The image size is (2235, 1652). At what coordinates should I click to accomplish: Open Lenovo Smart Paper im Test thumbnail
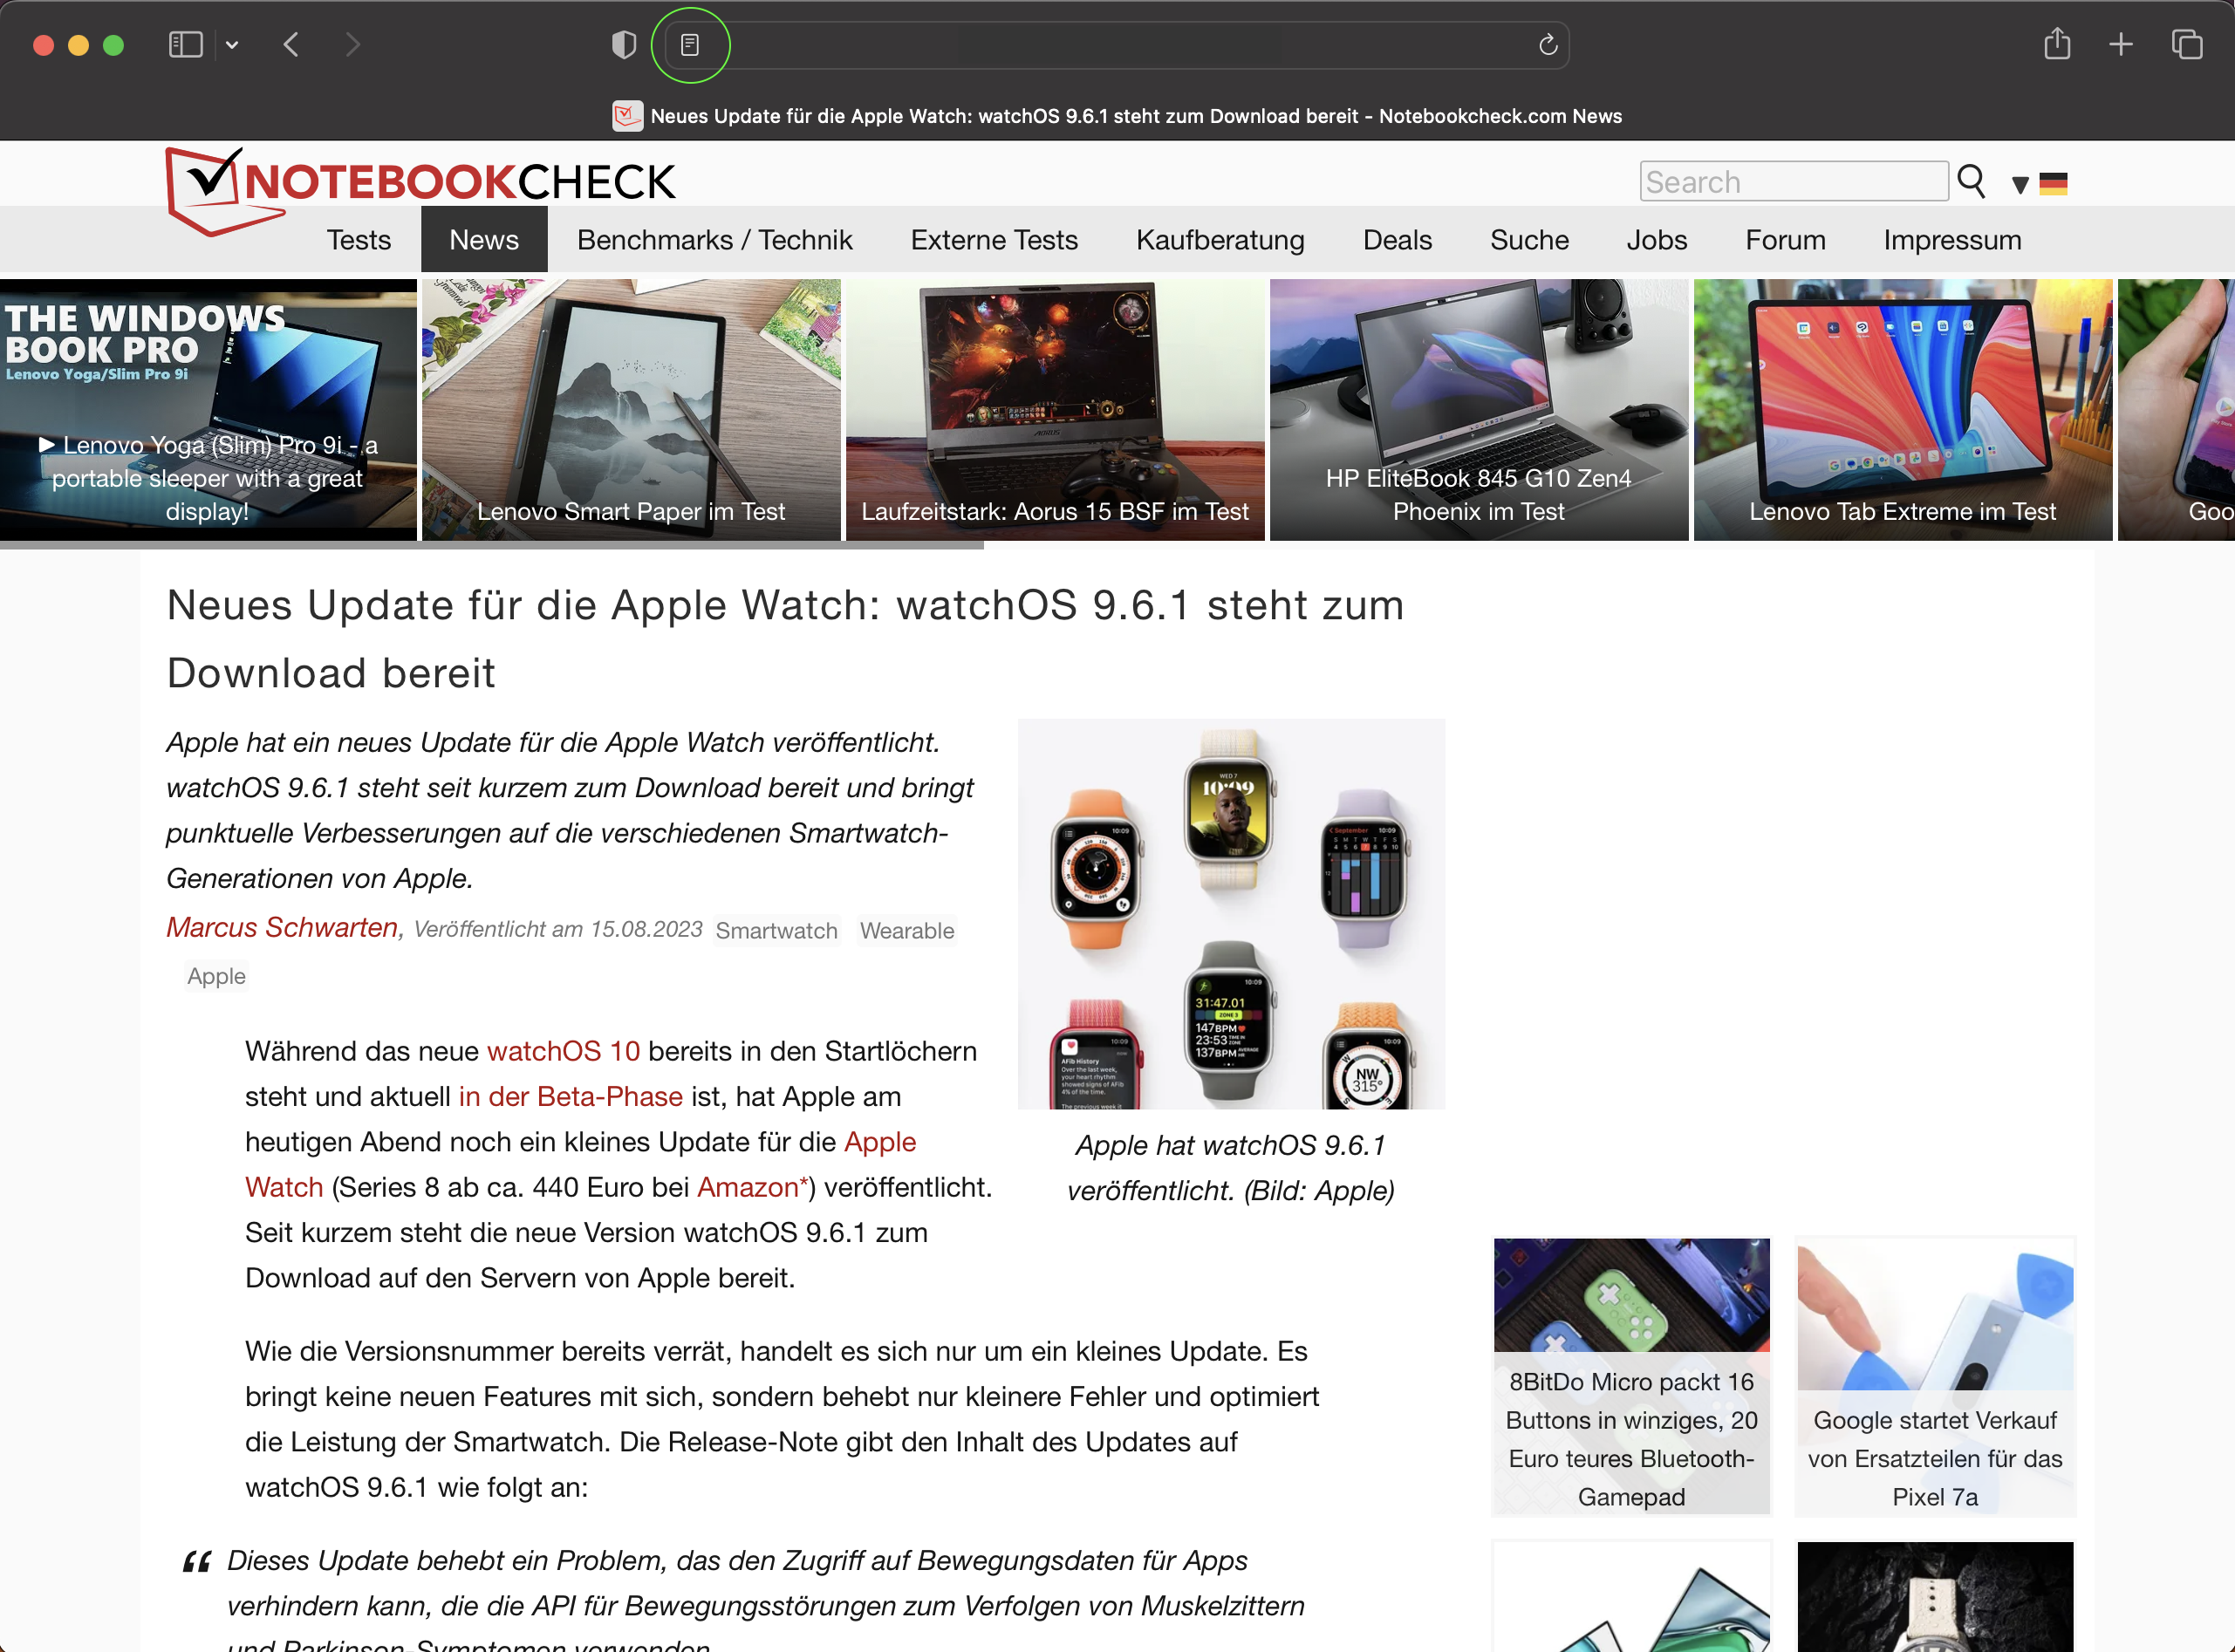click(630, 410)
